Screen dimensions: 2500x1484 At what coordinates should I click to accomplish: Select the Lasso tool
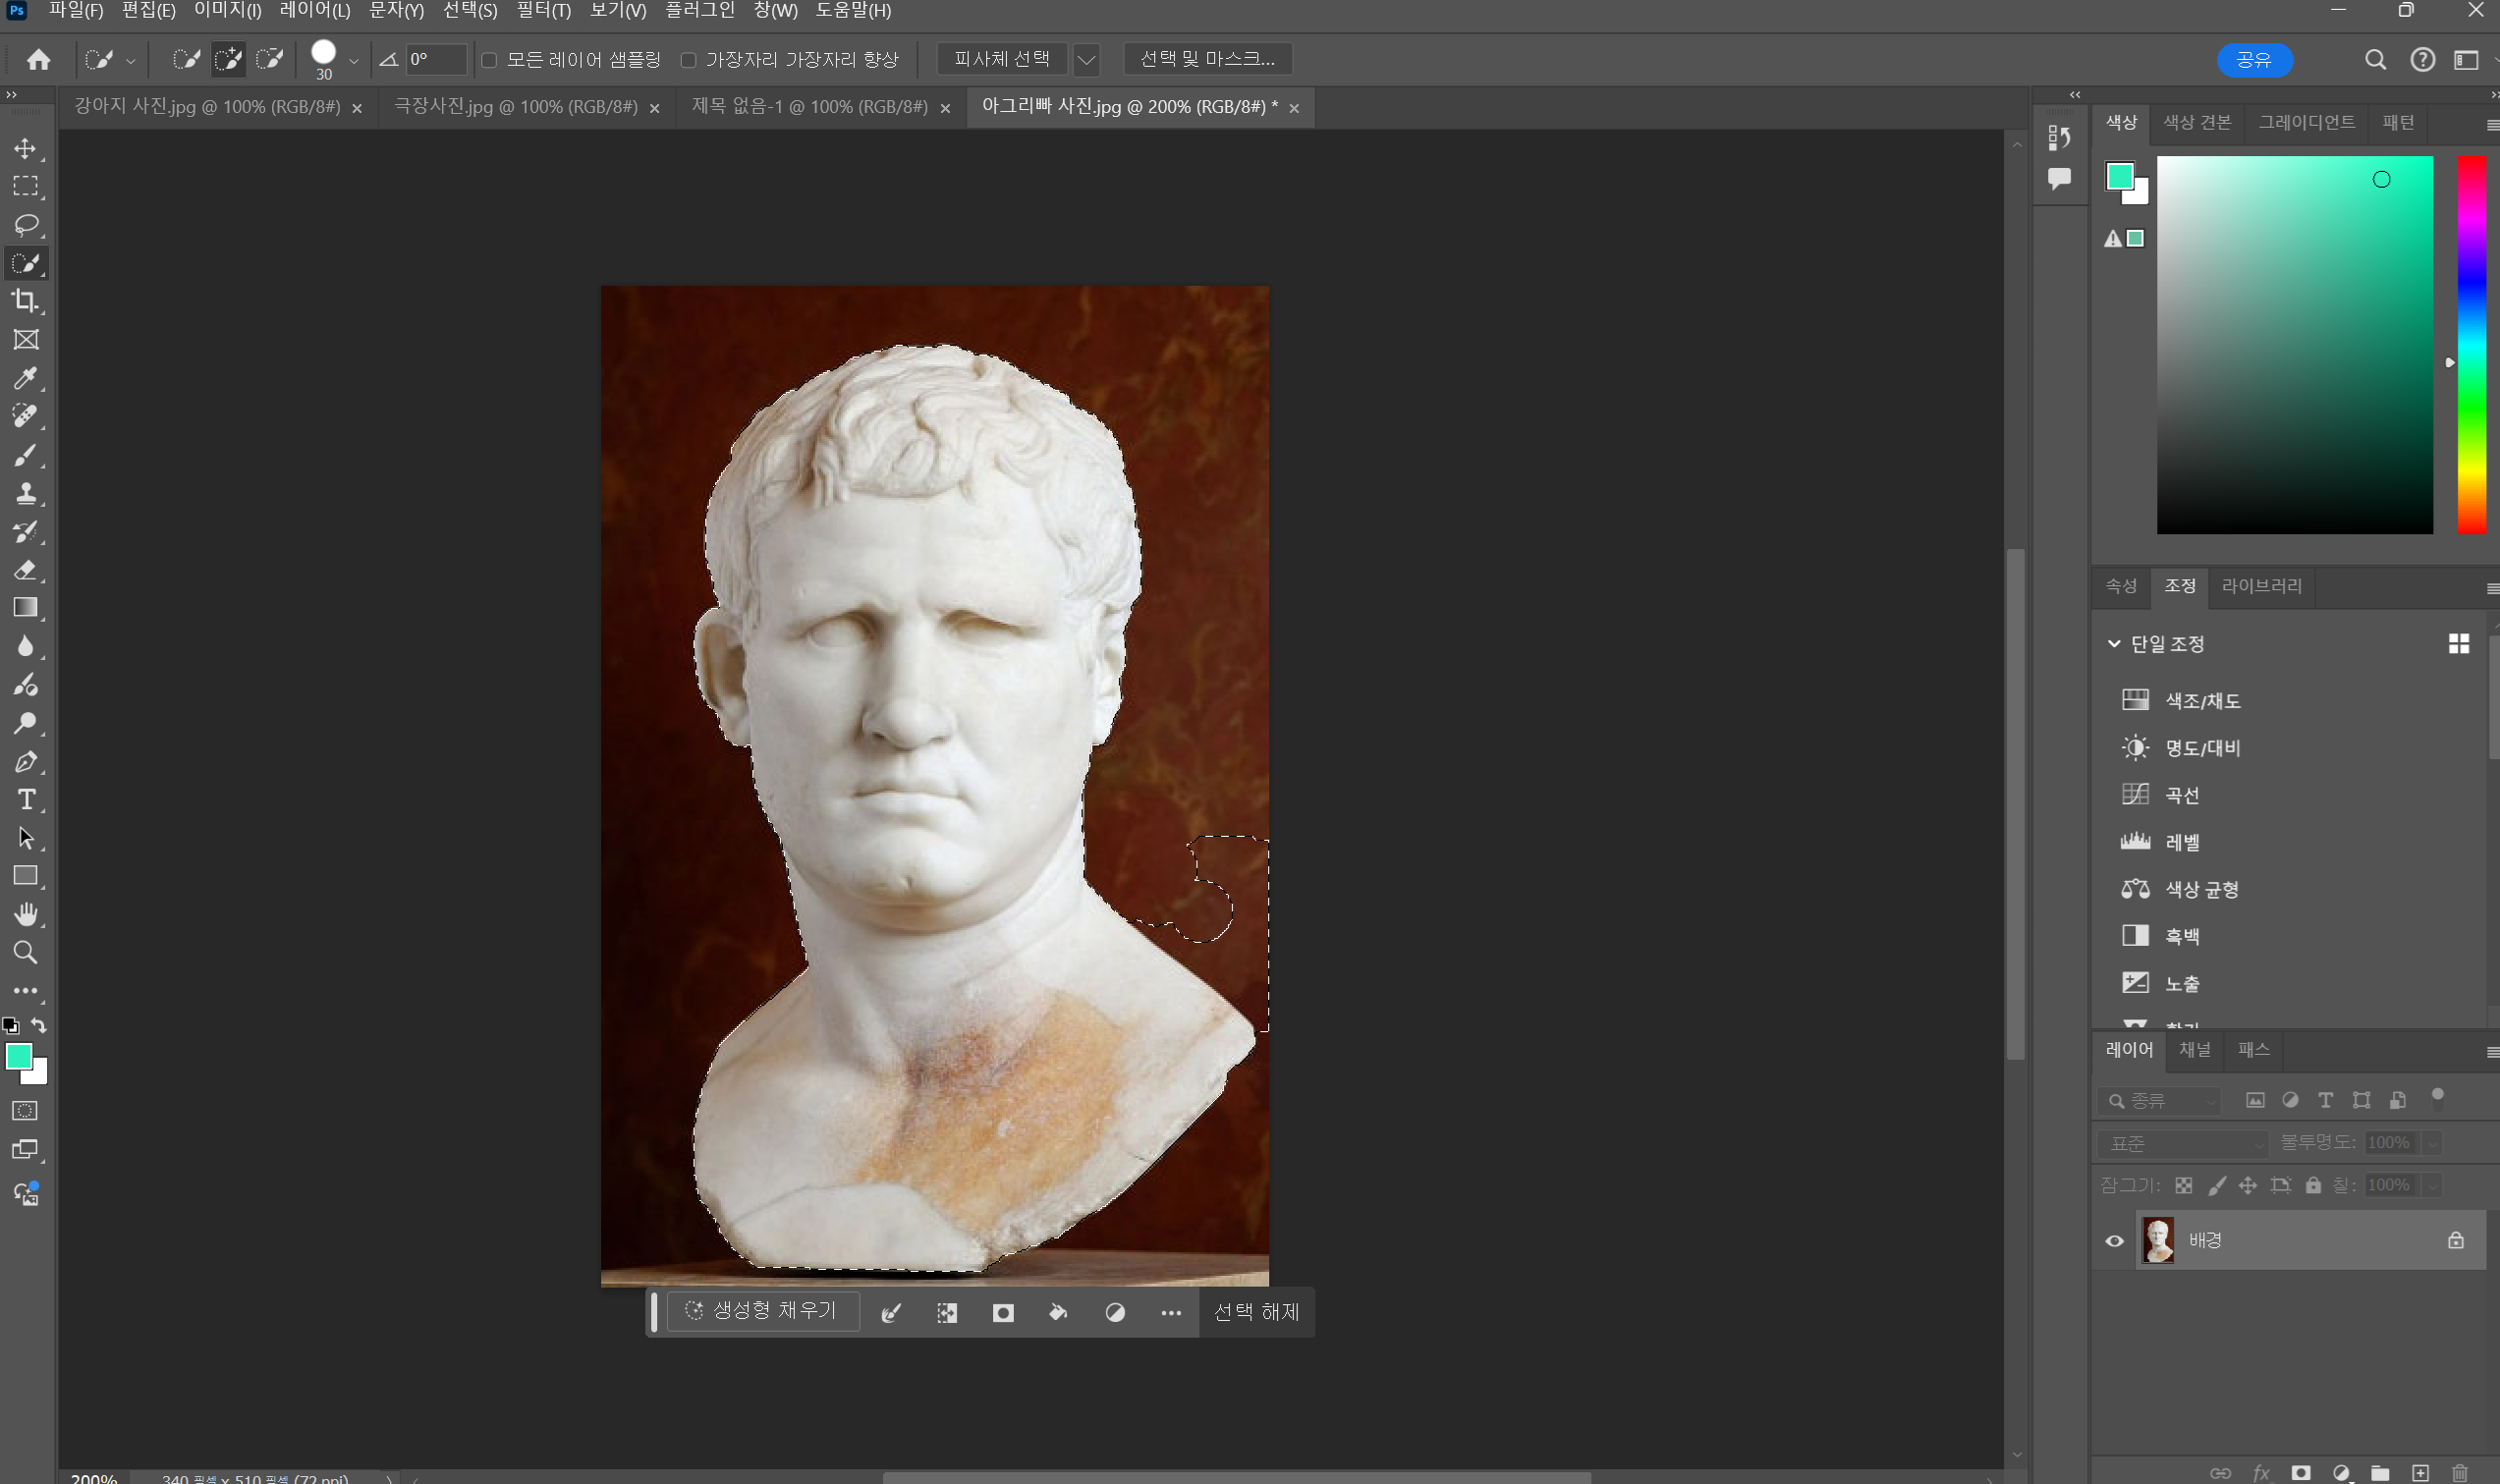coord(26,224)
